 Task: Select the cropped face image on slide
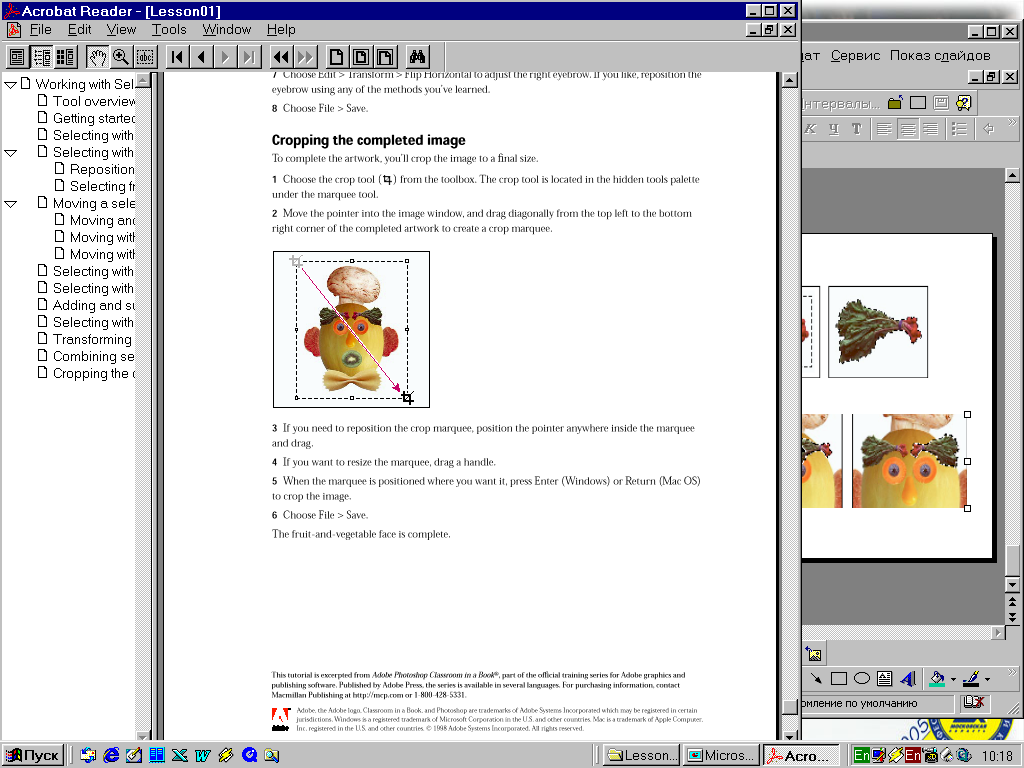coord(909,460)
